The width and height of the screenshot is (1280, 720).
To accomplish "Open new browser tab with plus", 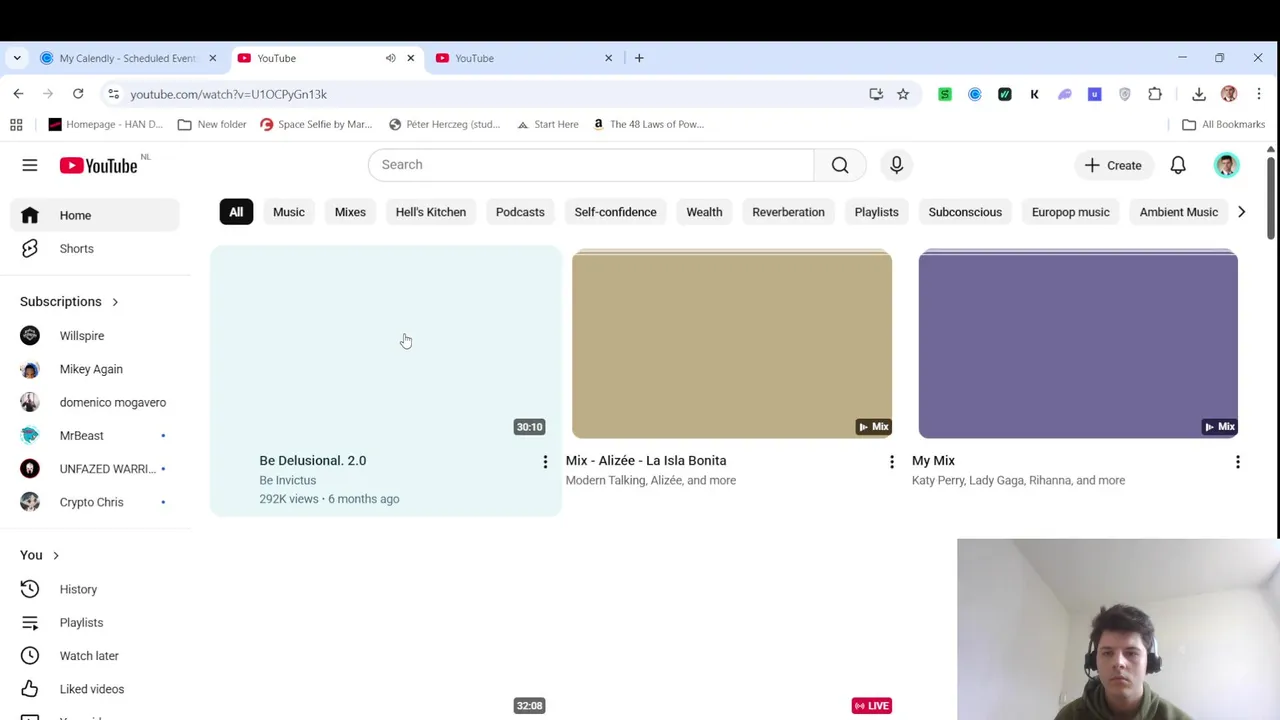I will 639,58.
